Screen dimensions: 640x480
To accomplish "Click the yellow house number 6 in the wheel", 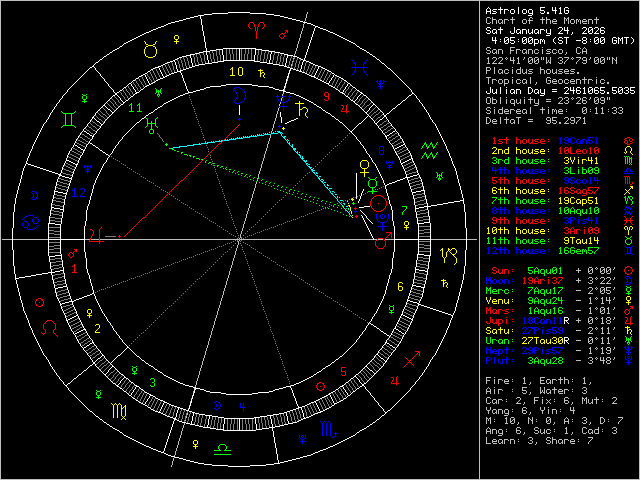I will point(400,287).
